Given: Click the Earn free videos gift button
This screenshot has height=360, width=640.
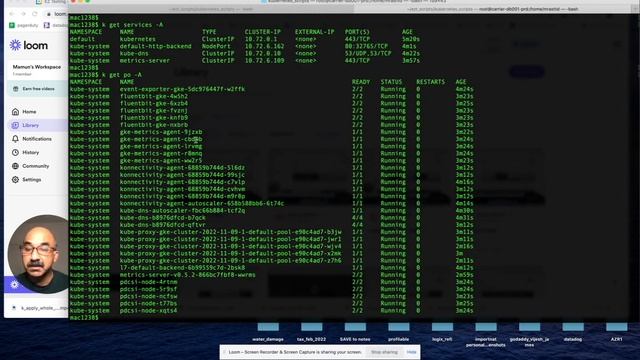Looking at the screenshot, I should (x=38, y=89).
